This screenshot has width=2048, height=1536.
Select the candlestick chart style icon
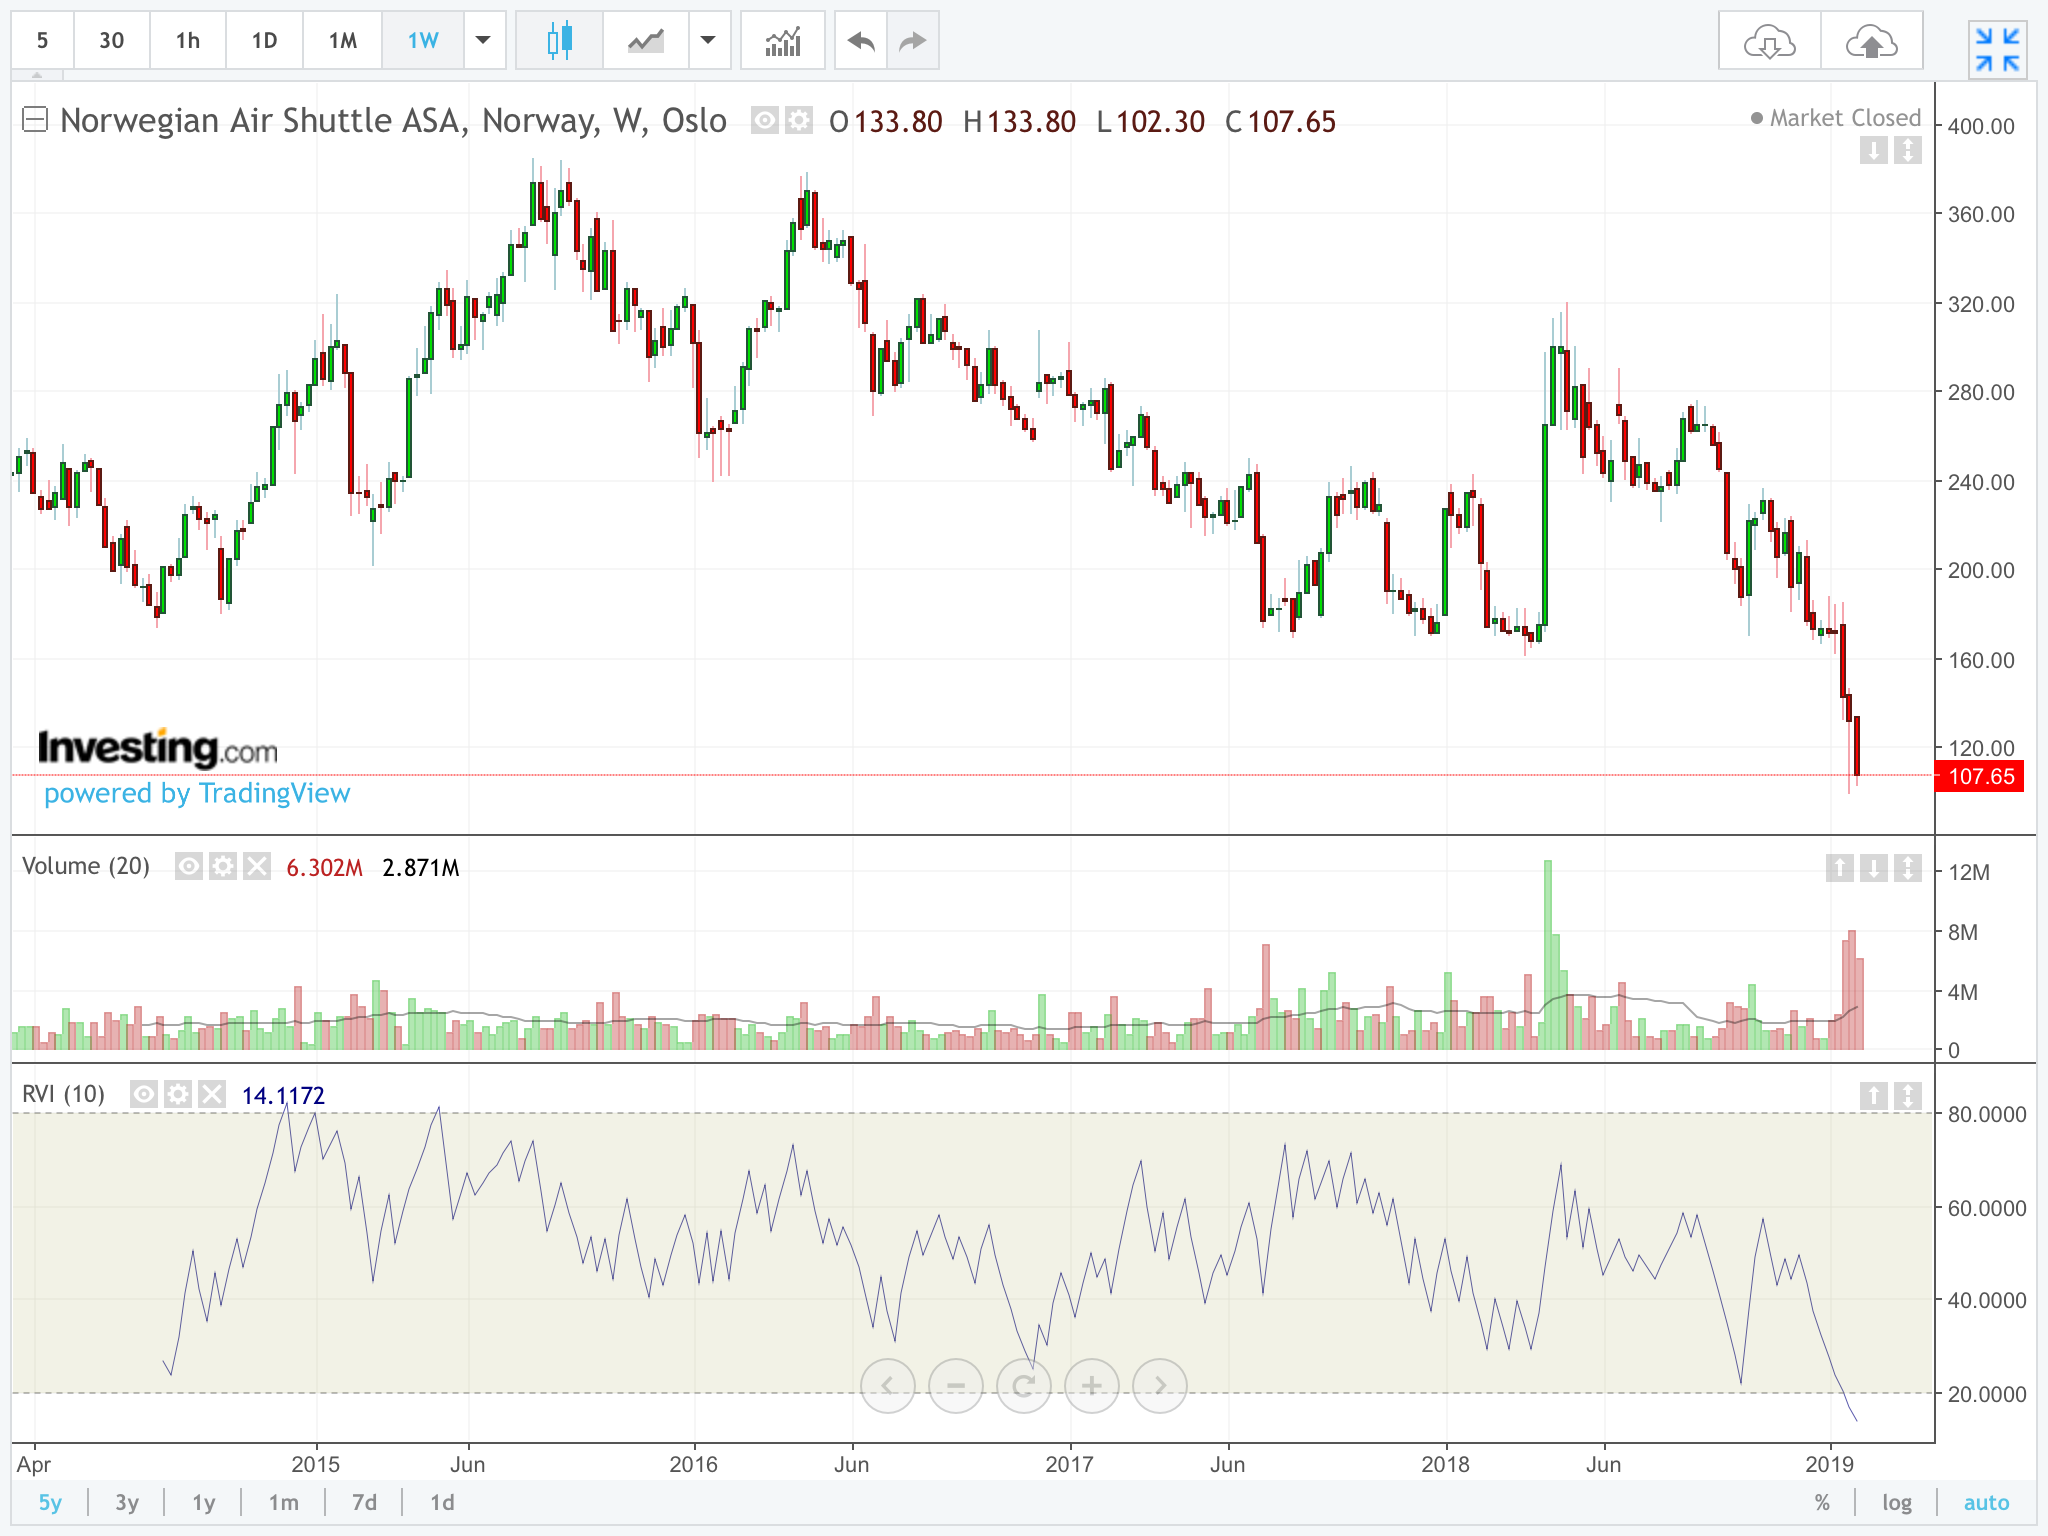tap(559, 41)
